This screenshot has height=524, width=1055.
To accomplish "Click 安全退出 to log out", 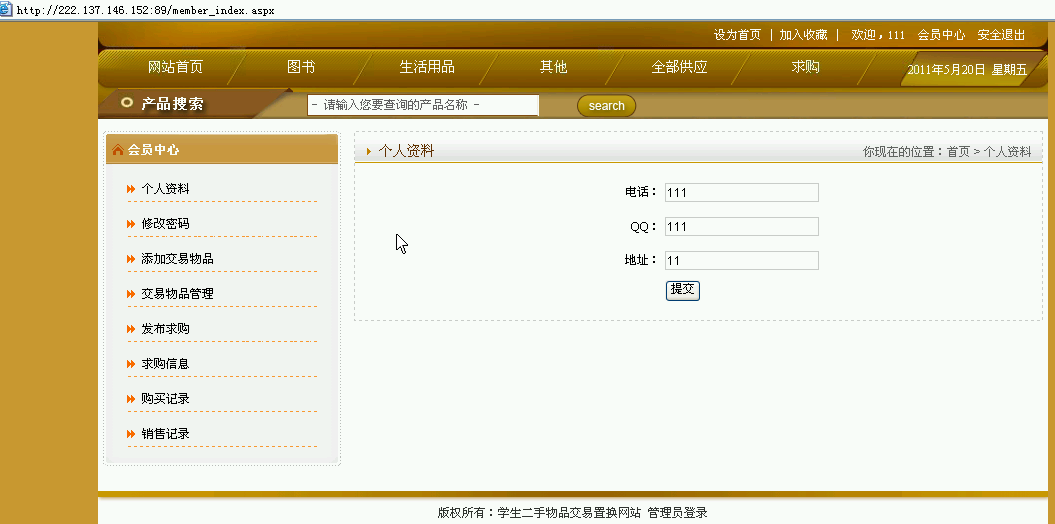I will [1001, 35].
